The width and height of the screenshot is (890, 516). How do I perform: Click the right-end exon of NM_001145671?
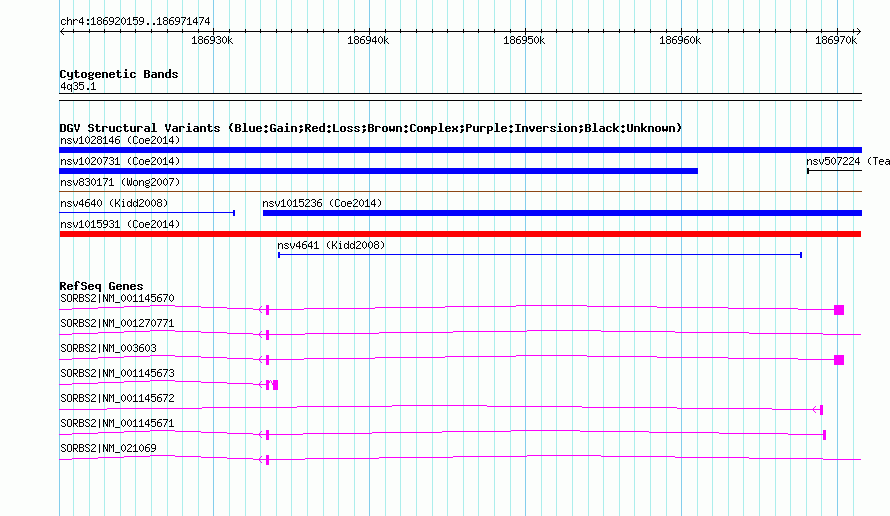click(824, 435)
